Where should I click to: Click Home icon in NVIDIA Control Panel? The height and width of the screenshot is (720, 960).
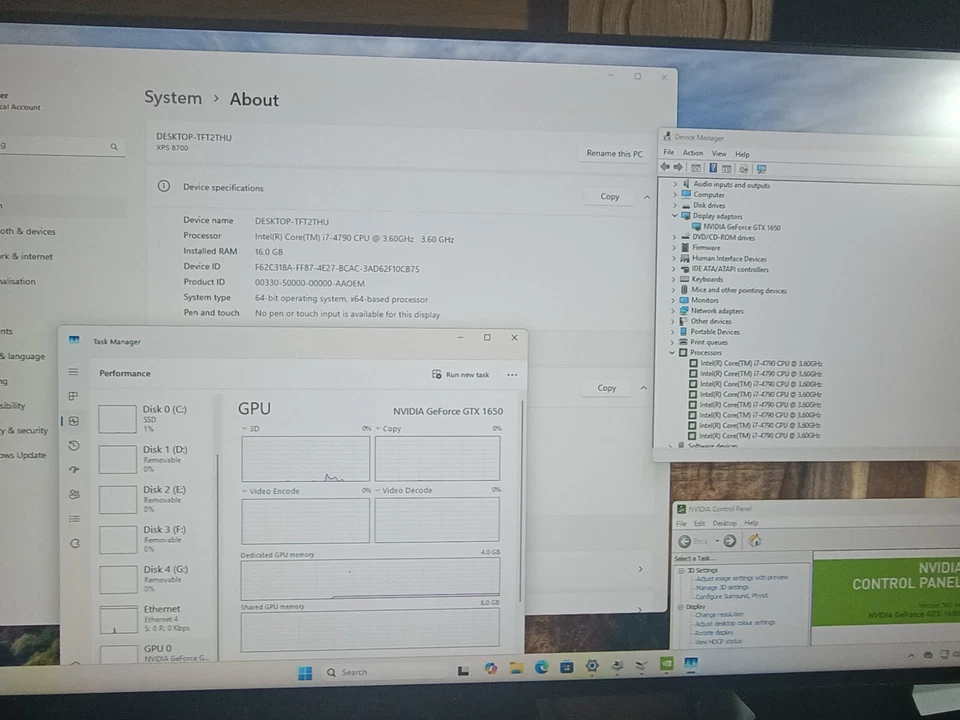(755, 540)
